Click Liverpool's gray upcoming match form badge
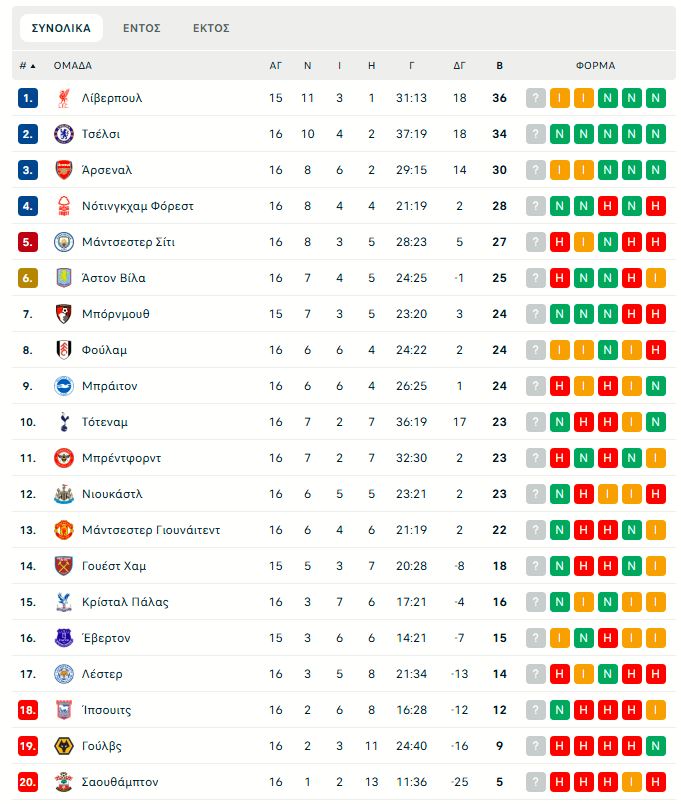This screenshot has height=804, width=681. point(536,98)
